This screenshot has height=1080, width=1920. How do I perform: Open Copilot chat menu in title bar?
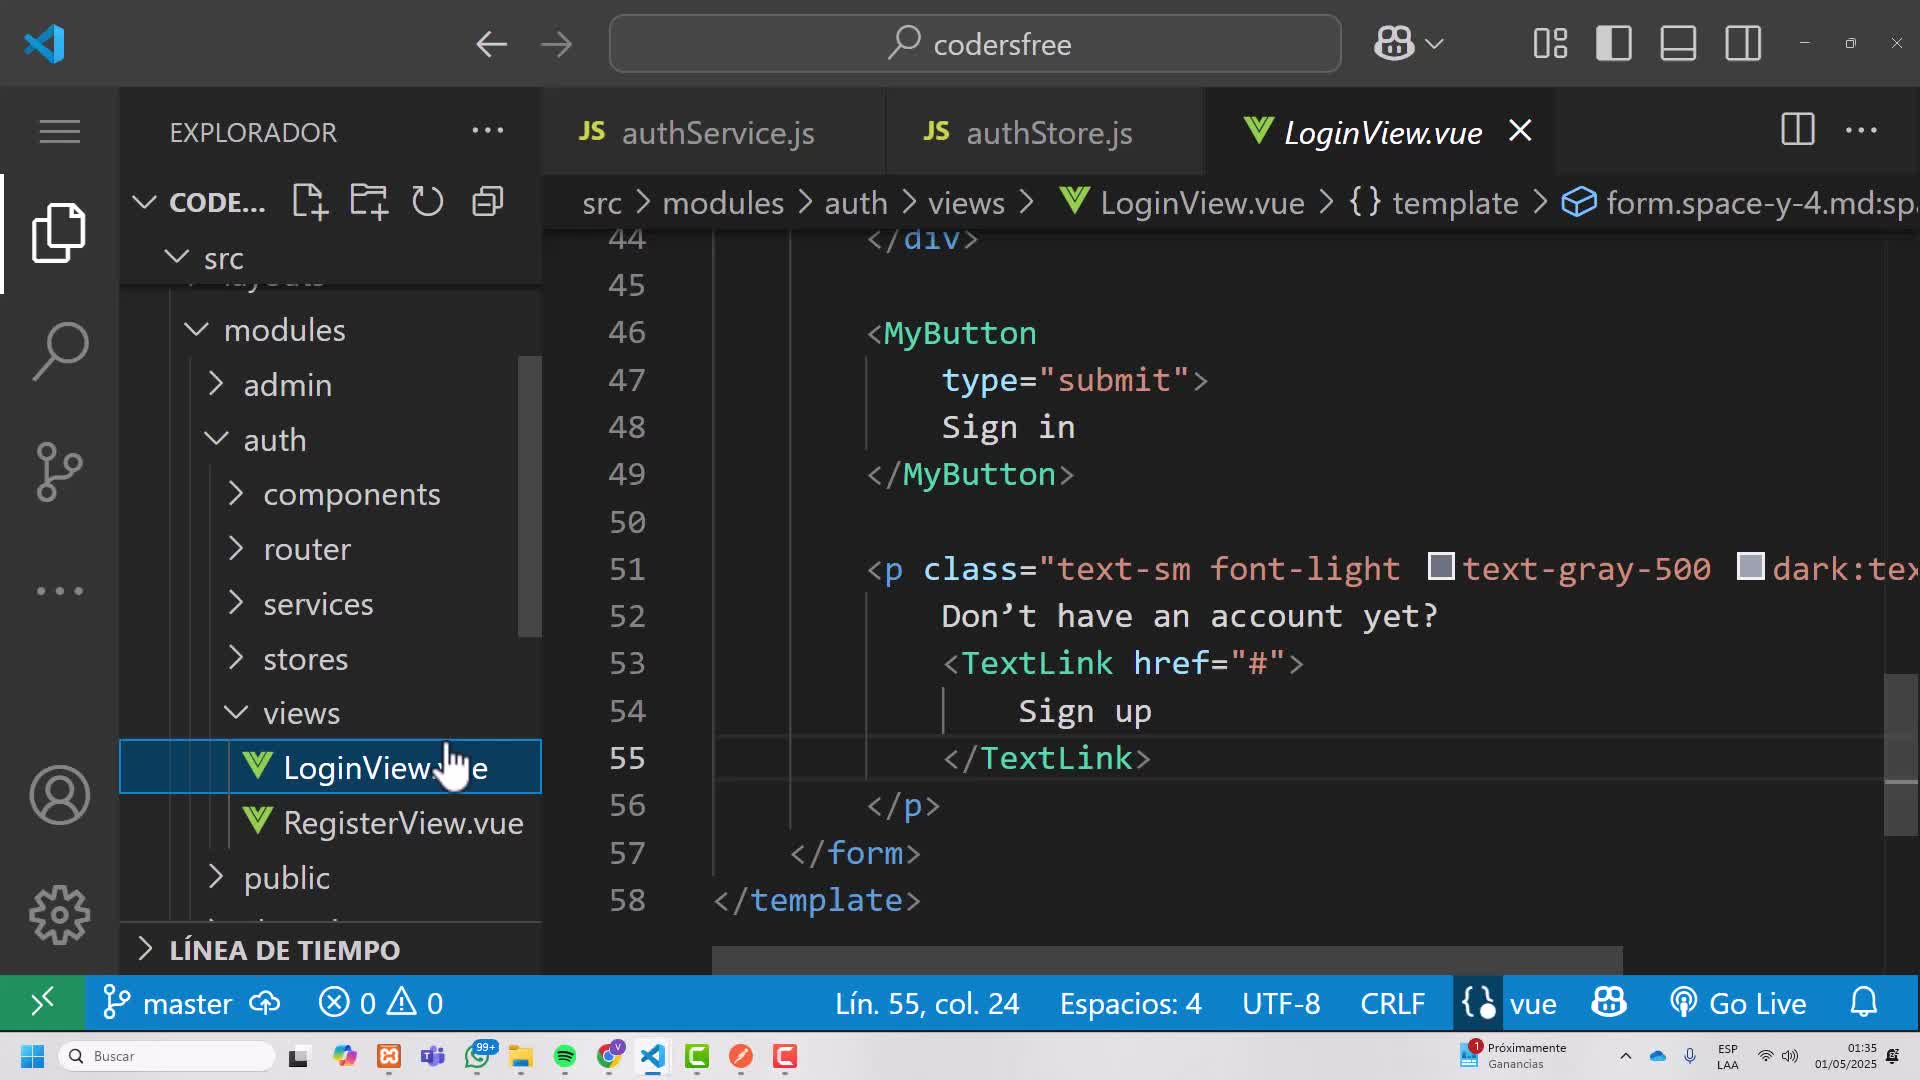[x=1408, y=44]
